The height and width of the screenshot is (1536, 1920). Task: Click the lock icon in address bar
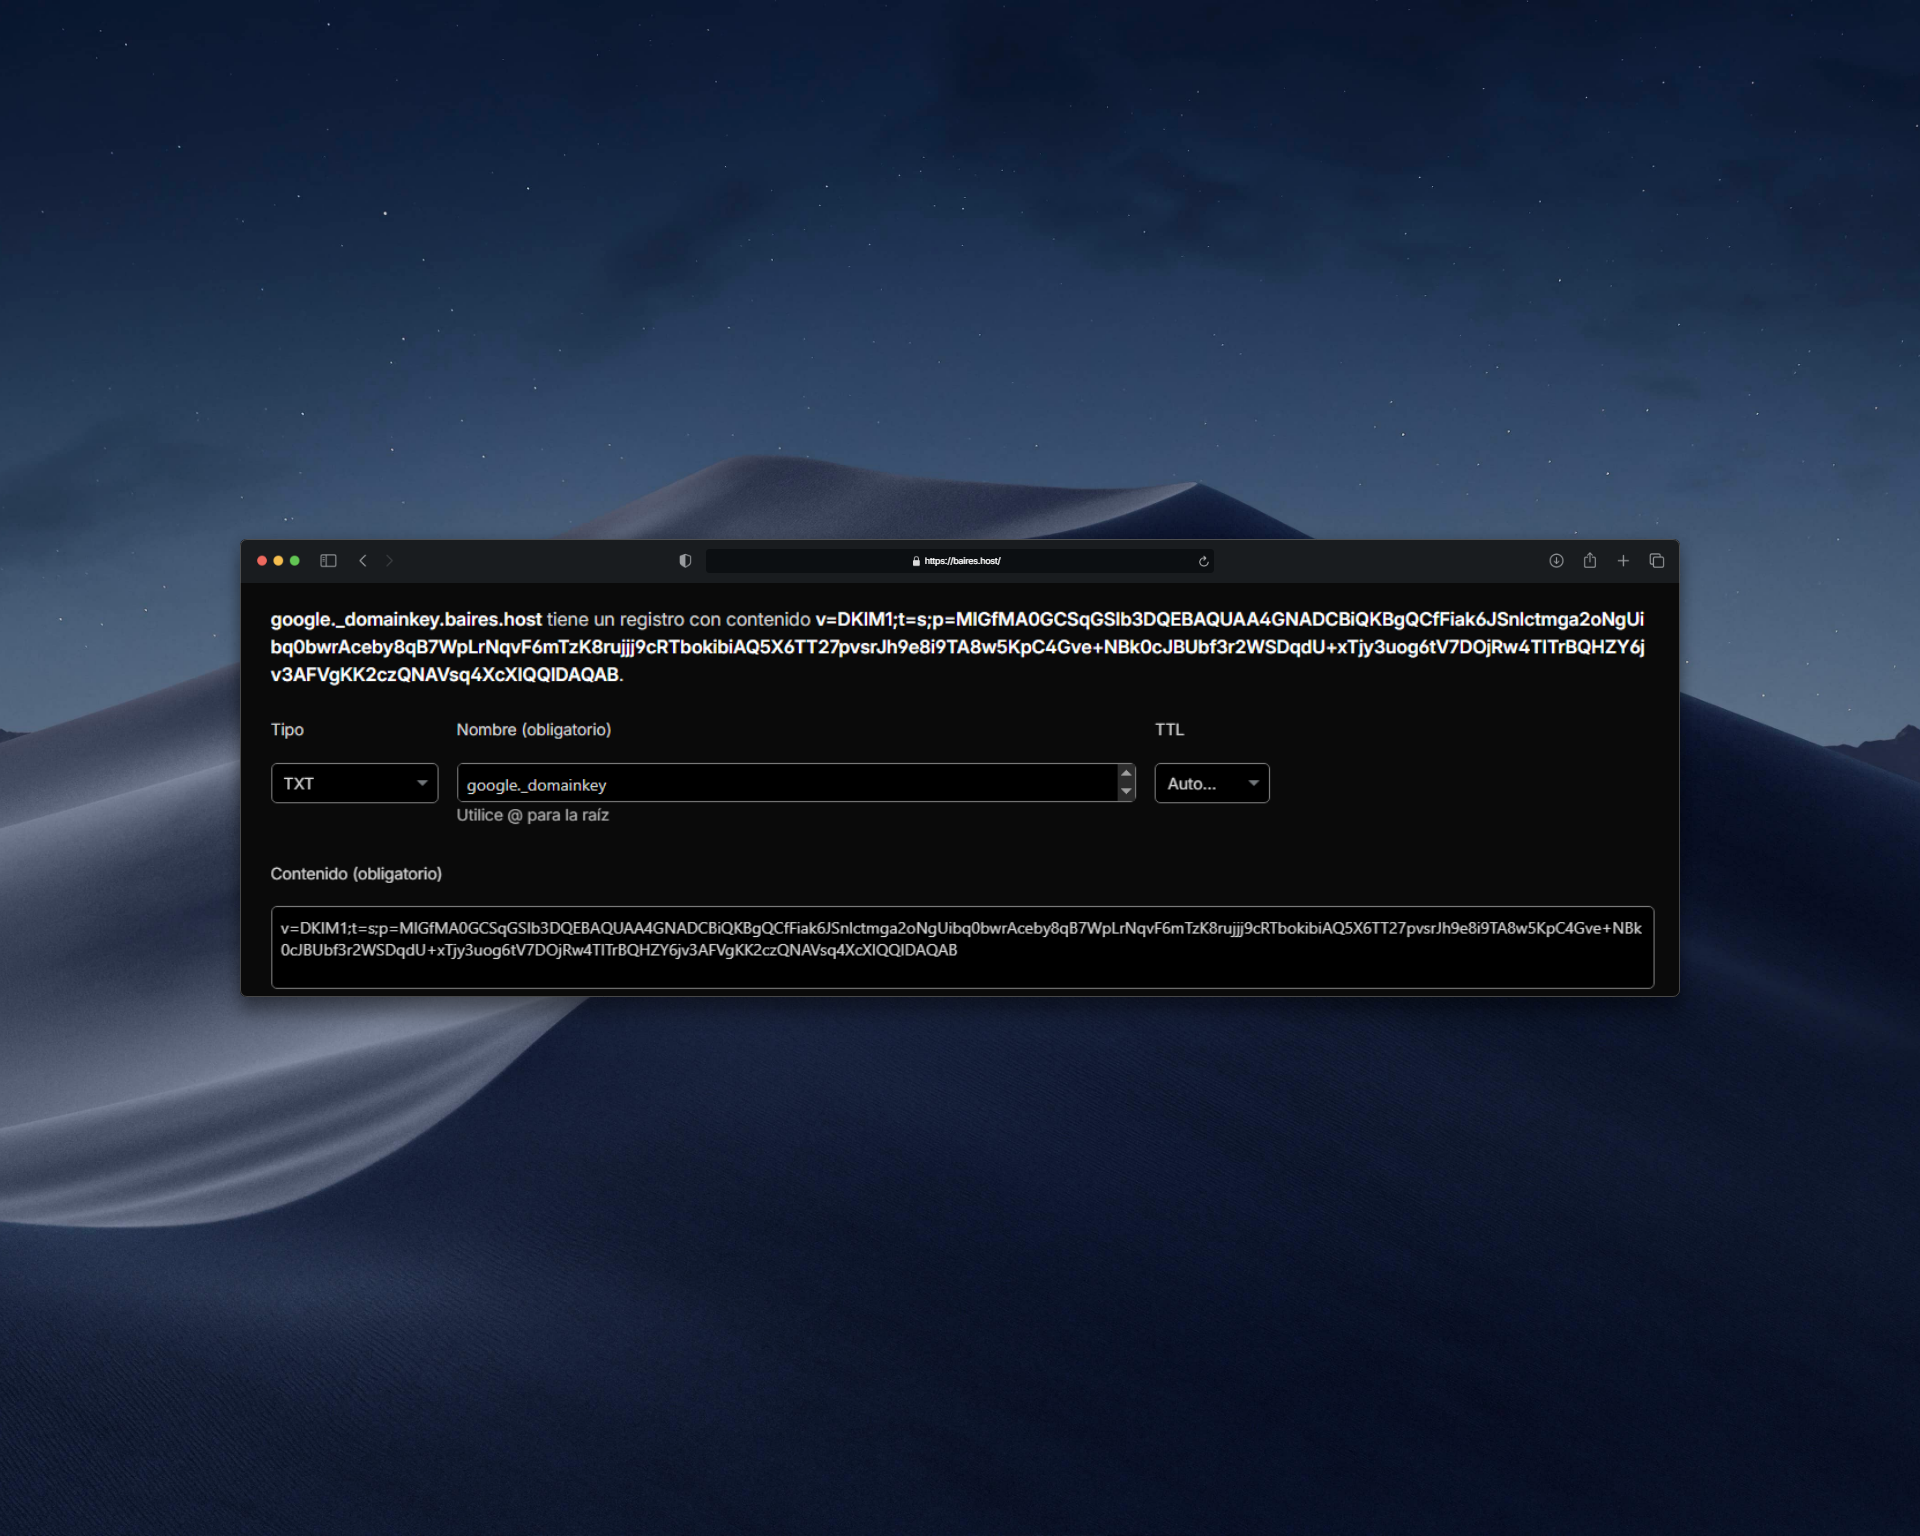click(916, 561)
